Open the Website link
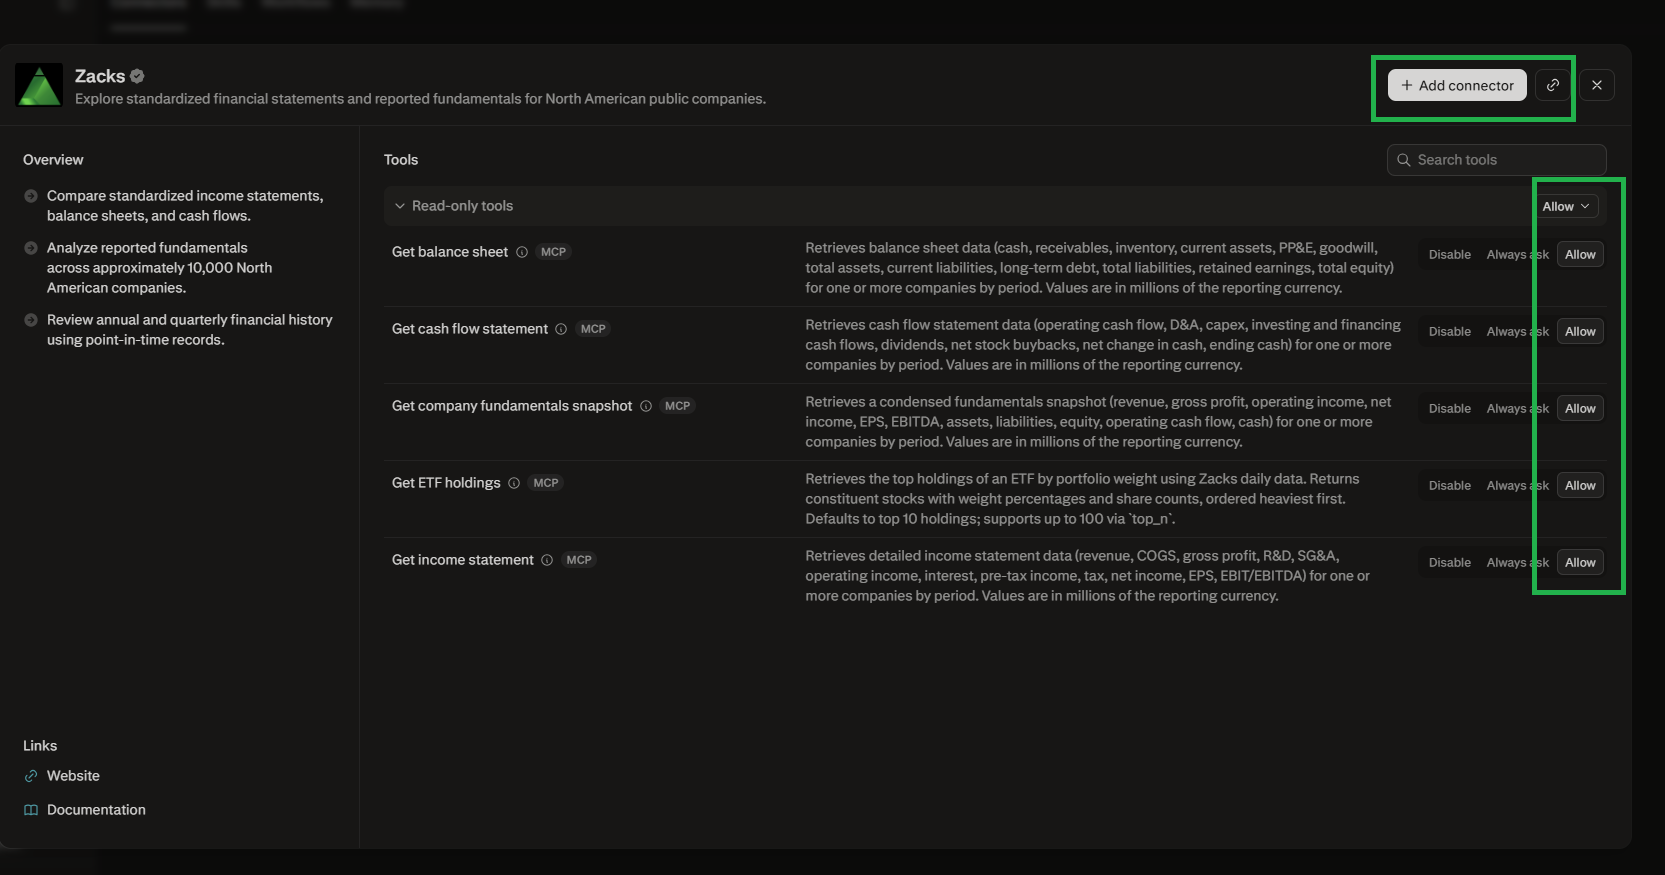This screenshot has height=875, width=1665. point(73,776)
